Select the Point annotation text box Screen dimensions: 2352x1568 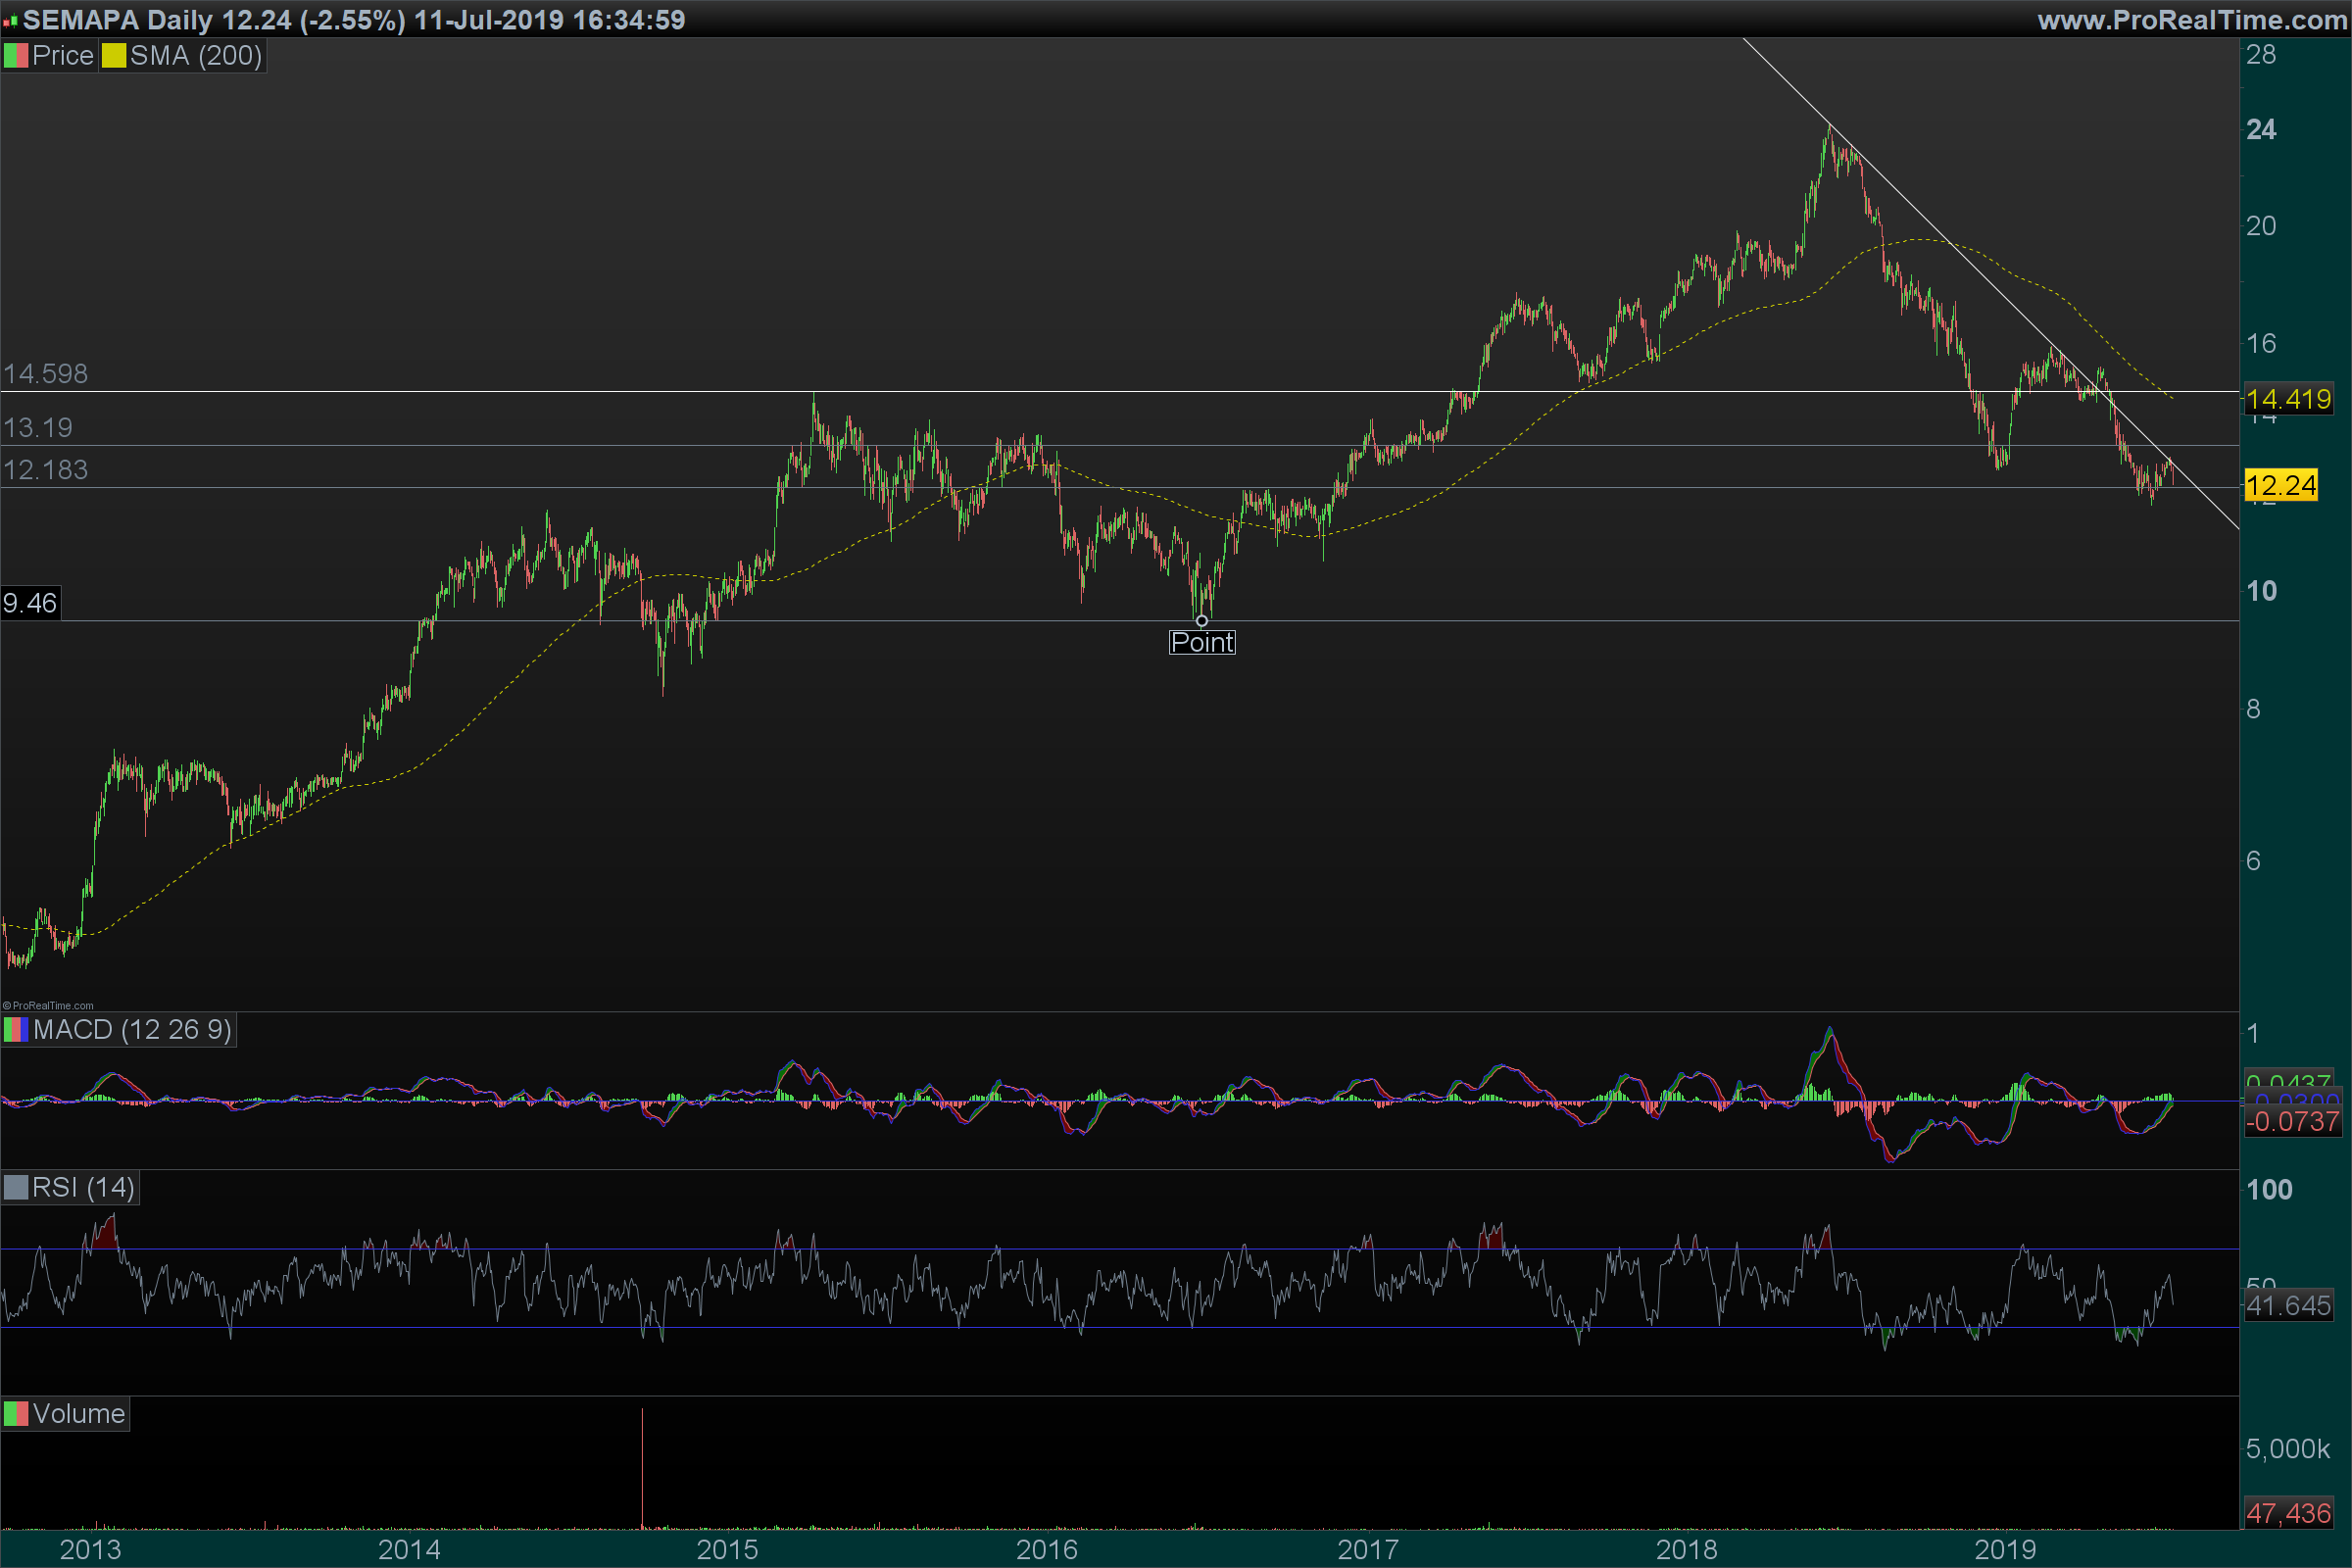click(1202, 642)
